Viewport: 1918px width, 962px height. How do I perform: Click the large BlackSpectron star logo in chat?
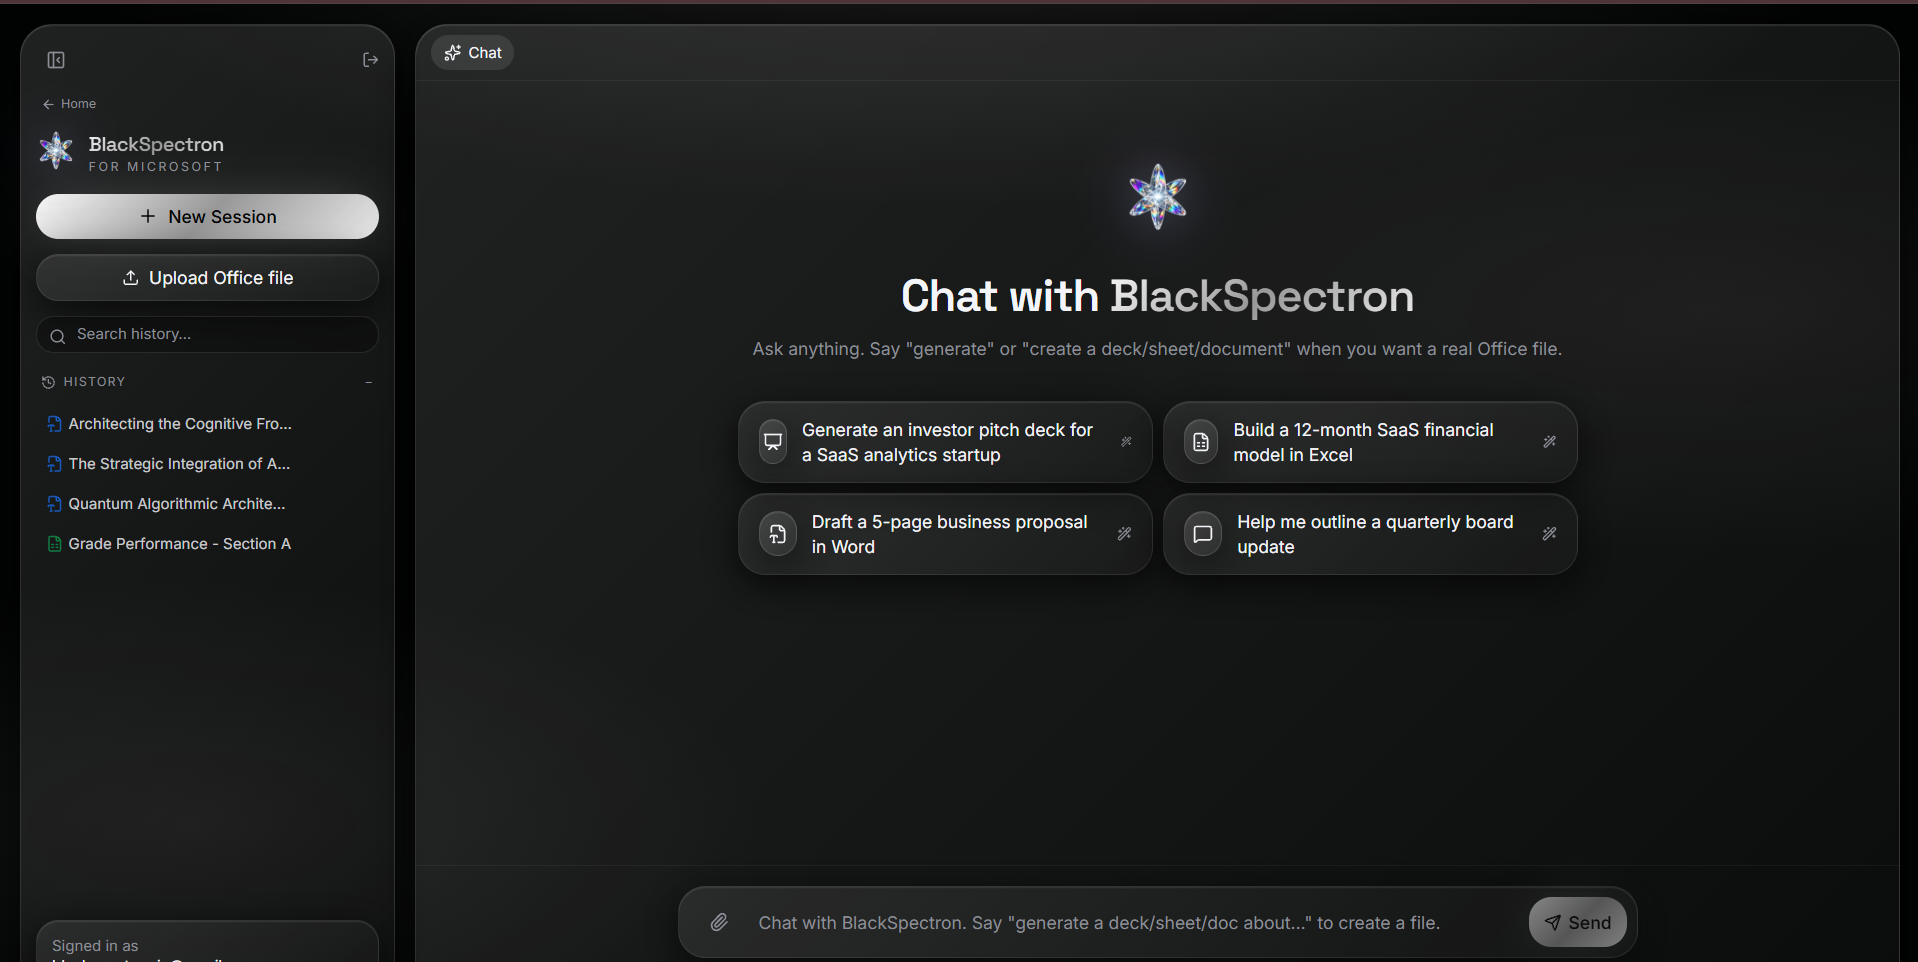click(x=1157, y=197)
